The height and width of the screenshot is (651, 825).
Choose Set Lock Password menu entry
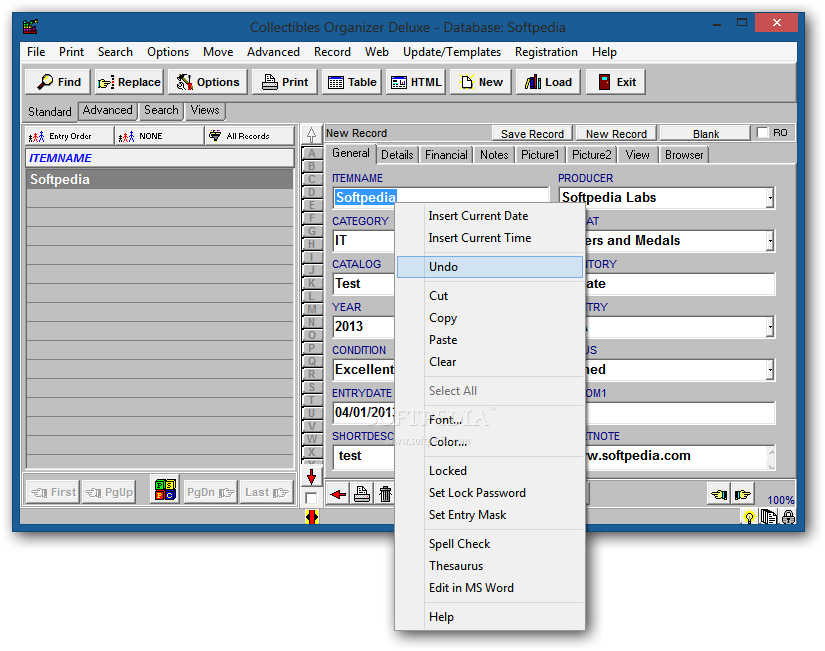pyautogui.click(x=489, y=493)
